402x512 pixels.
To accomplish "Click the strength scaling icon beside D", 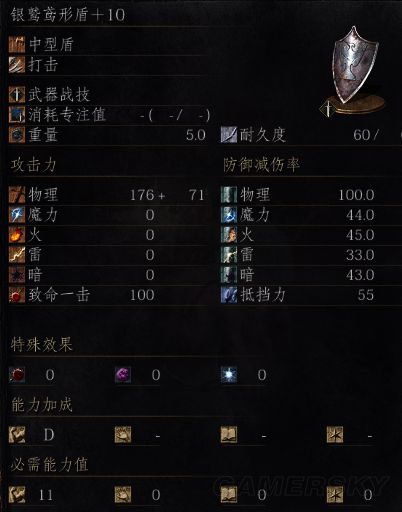I will tap(17, 435).
